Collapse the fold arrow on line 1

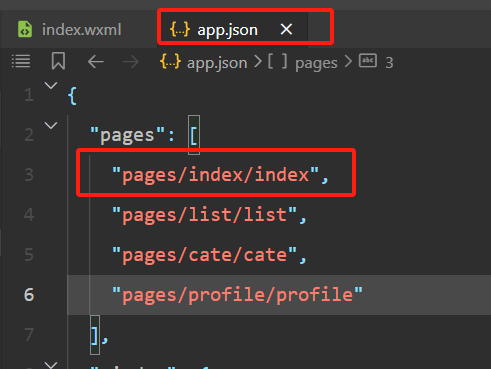click(x=51, y=86)
